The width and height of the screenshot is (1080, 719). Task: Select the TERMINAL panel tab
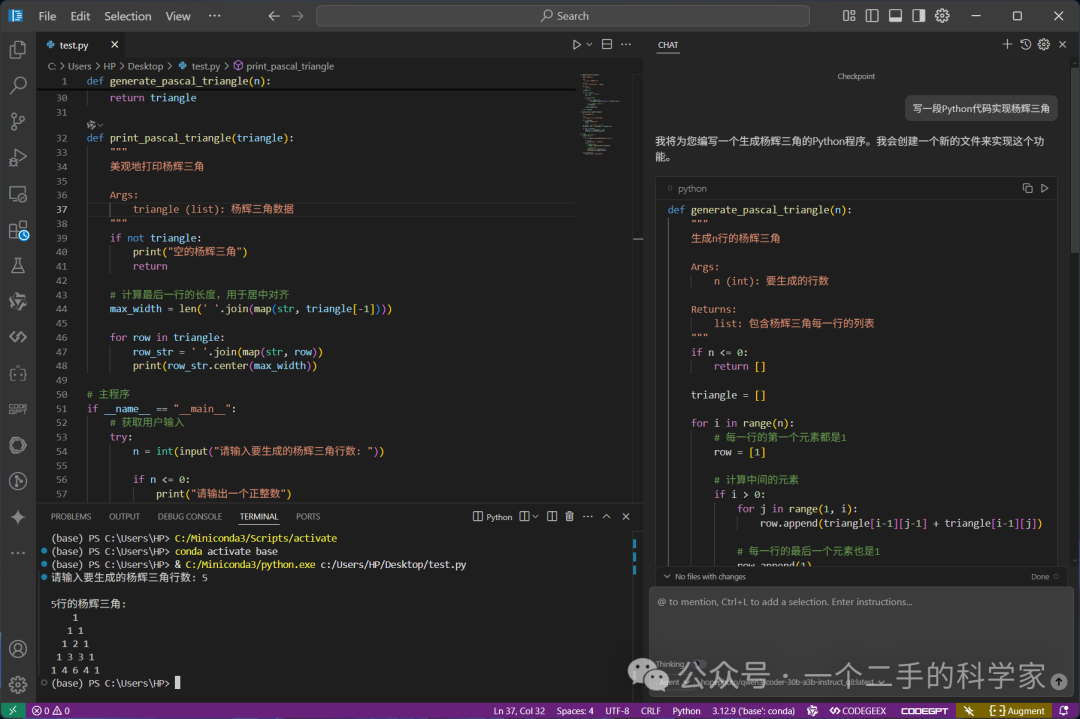click(259, 517)
